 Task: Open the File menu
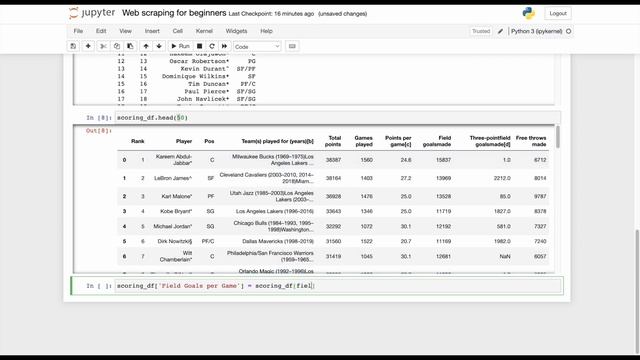(78, 31)
